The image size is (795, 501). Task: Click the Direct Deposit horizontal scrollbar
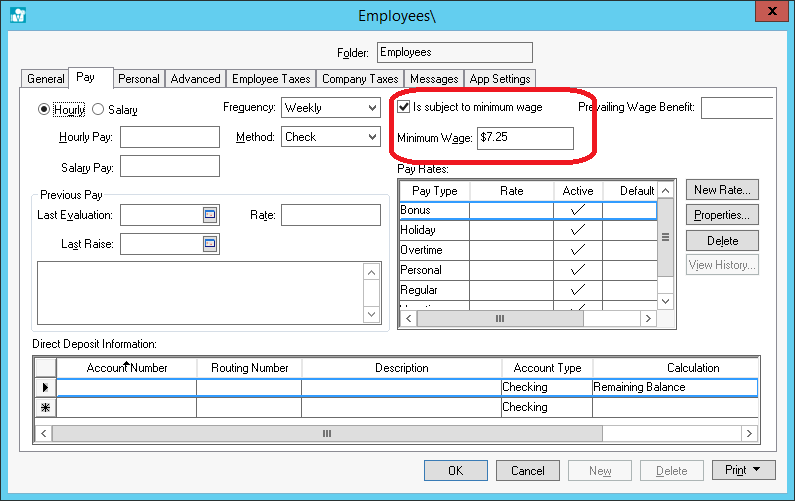327,434
